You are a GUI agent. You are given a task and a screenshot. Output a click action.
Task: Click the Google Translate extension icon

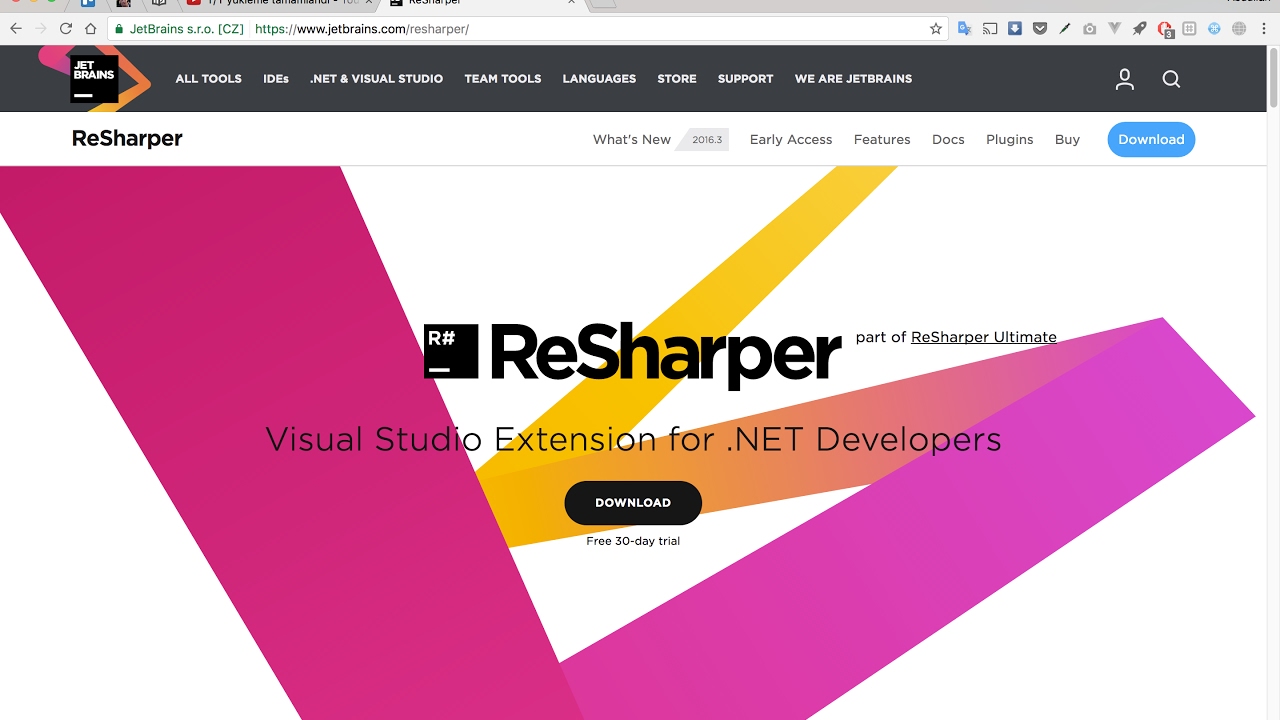coord(965,29)
